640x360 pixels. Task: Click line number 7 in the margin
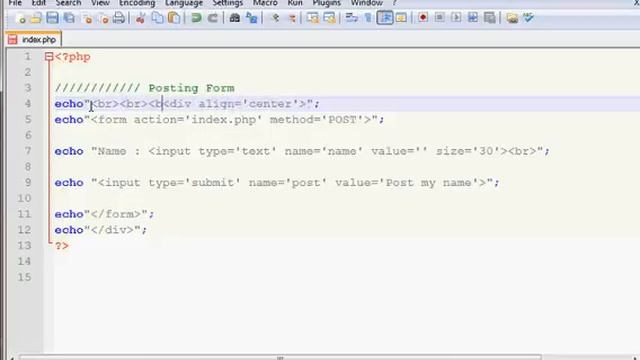pos(27,151)
